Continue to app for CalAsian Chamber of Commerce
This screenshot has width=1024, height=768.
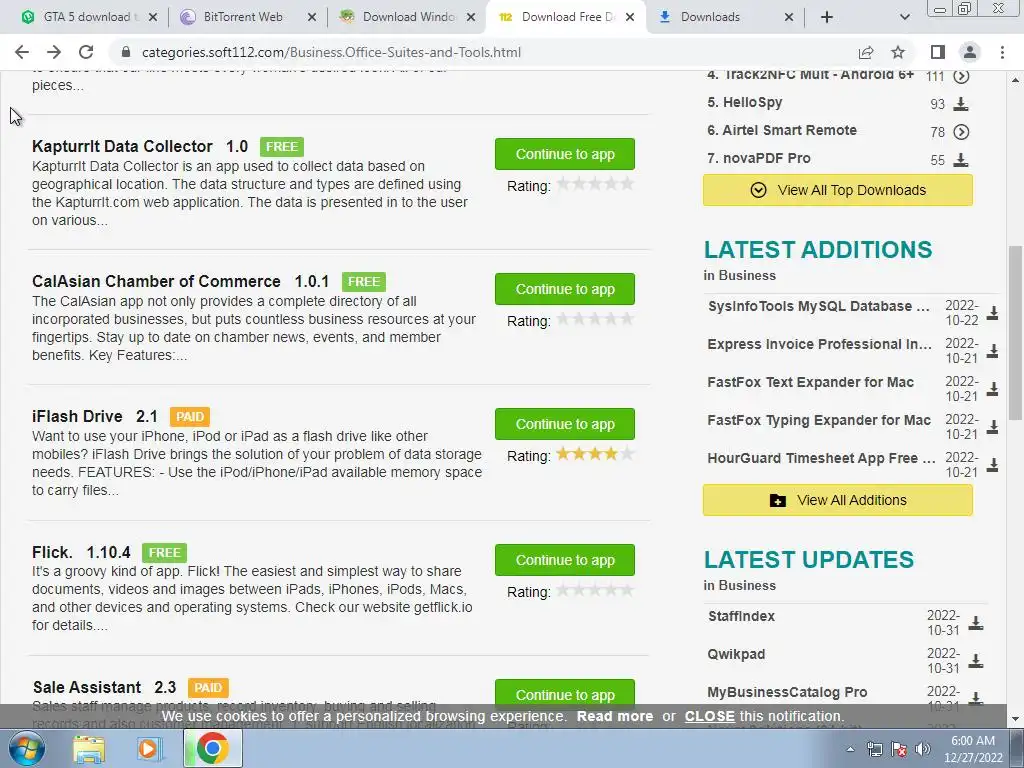(565, 289)
